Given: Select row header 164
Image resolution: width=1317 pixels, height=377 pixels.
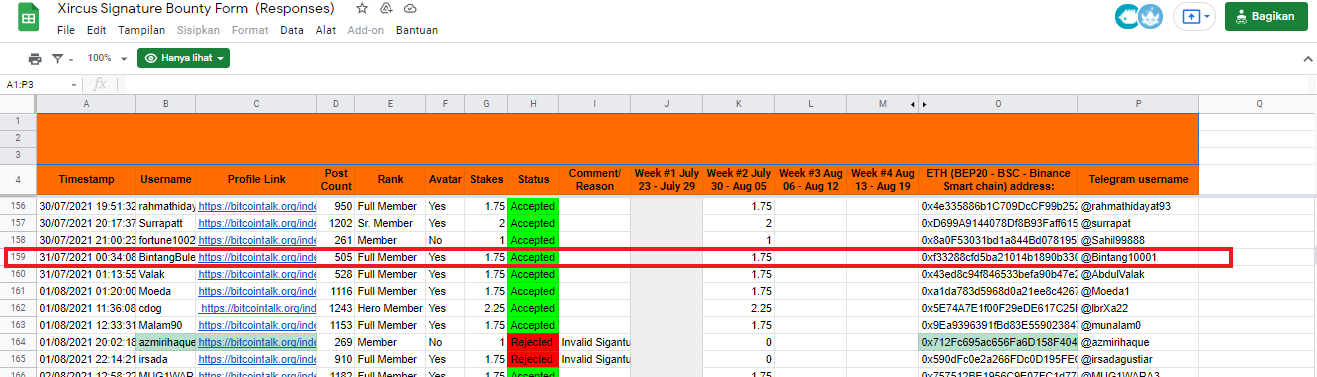Looking at the screenshot, I should point(18,342).
